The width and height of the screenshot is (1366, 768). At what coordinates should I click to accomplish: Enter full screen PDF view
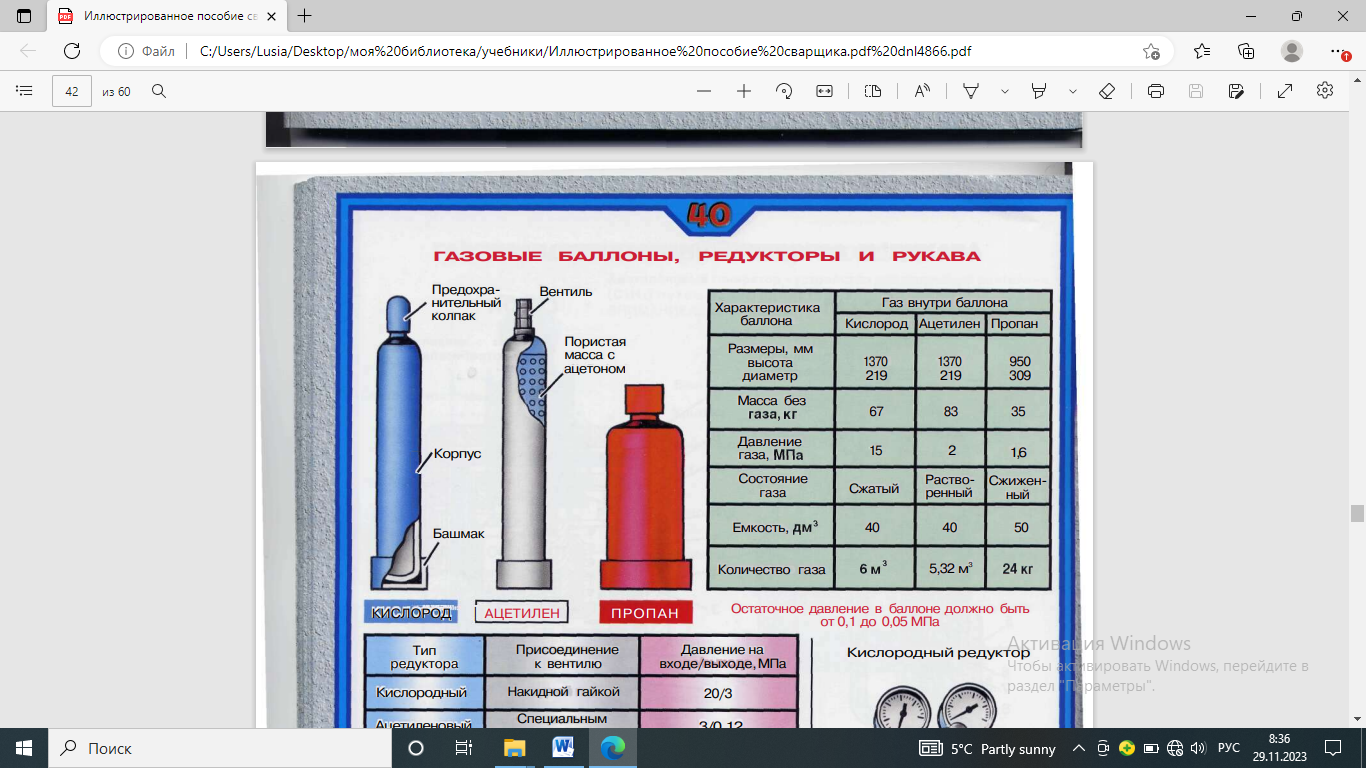click(x=1285, y=91)
